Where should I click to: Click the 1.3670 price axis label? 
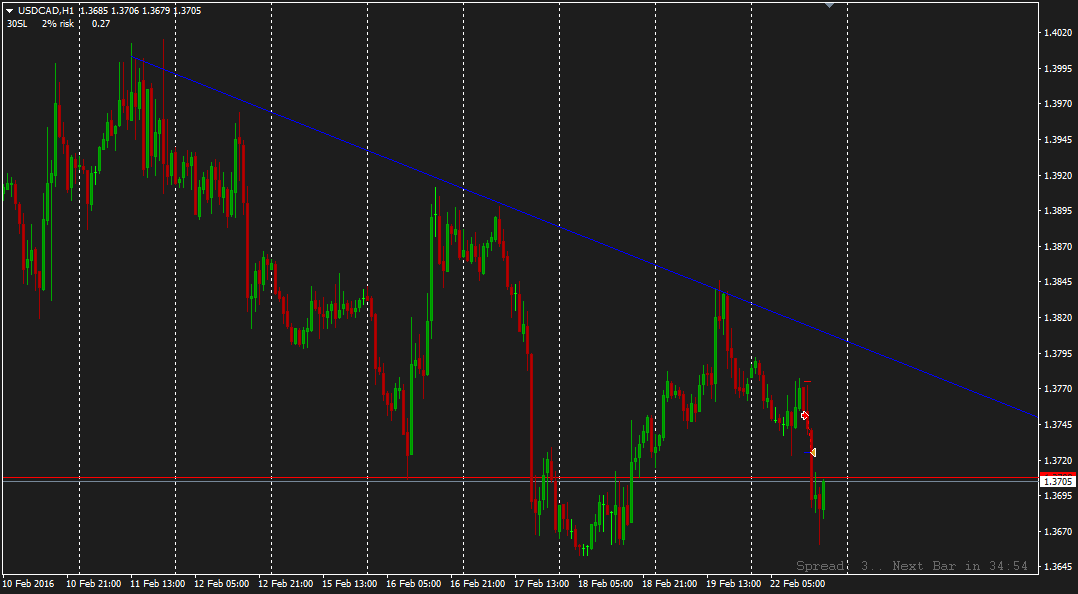point(1059,531)
